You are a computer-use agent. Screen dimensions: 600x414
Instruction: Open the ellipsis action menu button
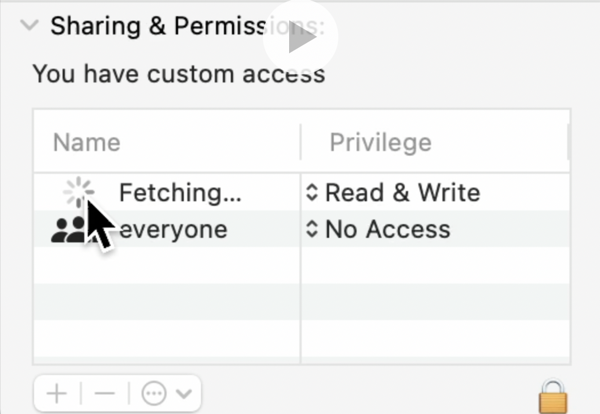click(153, 393)
